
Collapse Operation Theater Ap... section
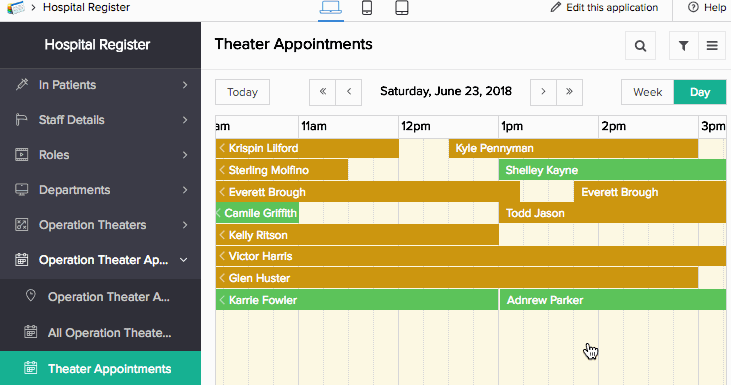[x=184, y=260]
